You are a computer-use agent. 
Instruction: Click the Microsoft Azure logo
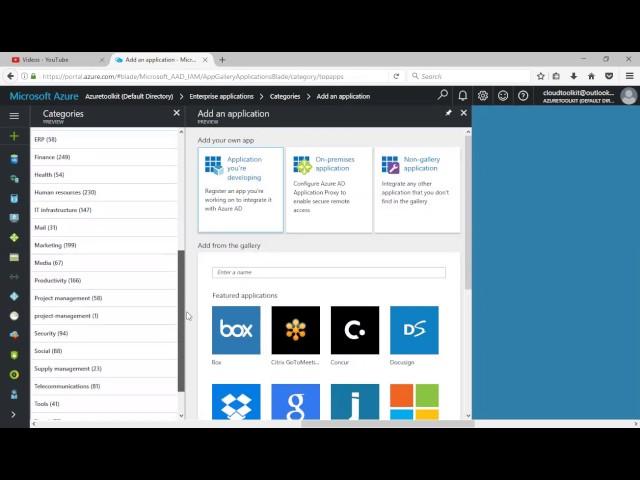click(x=44, y=96)
